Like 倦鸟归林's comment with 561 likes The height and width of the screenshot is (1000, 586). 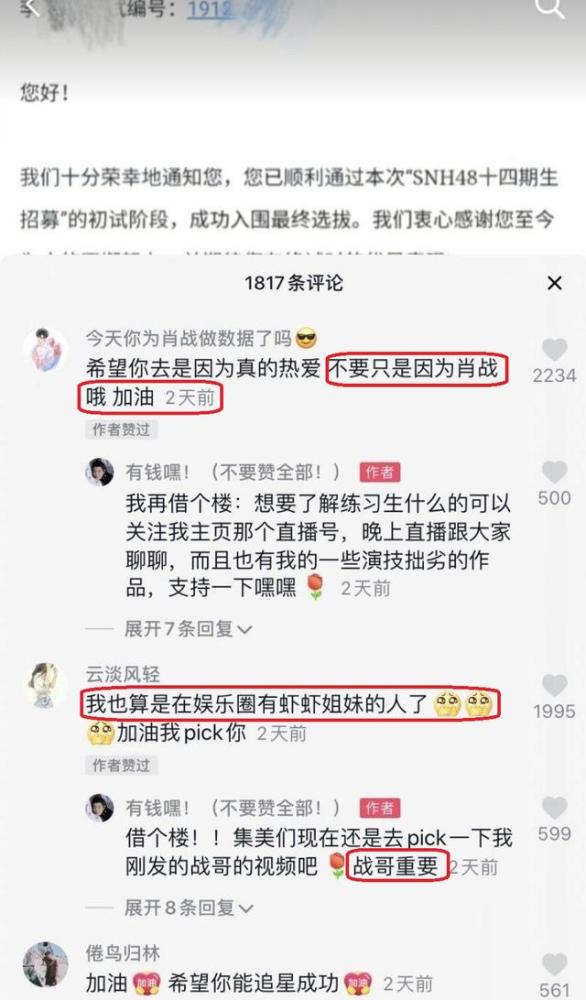click(554, 964)
